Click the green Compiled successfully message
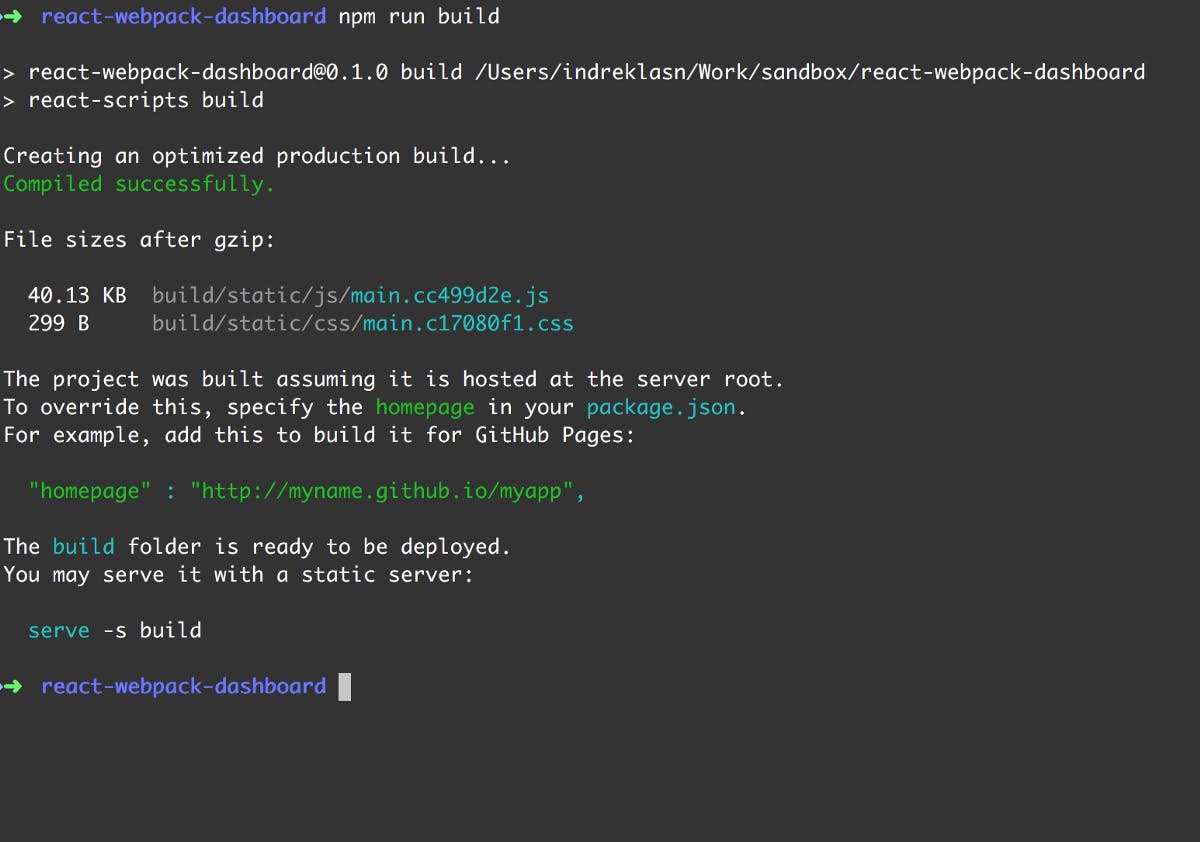 pos(138,184)
